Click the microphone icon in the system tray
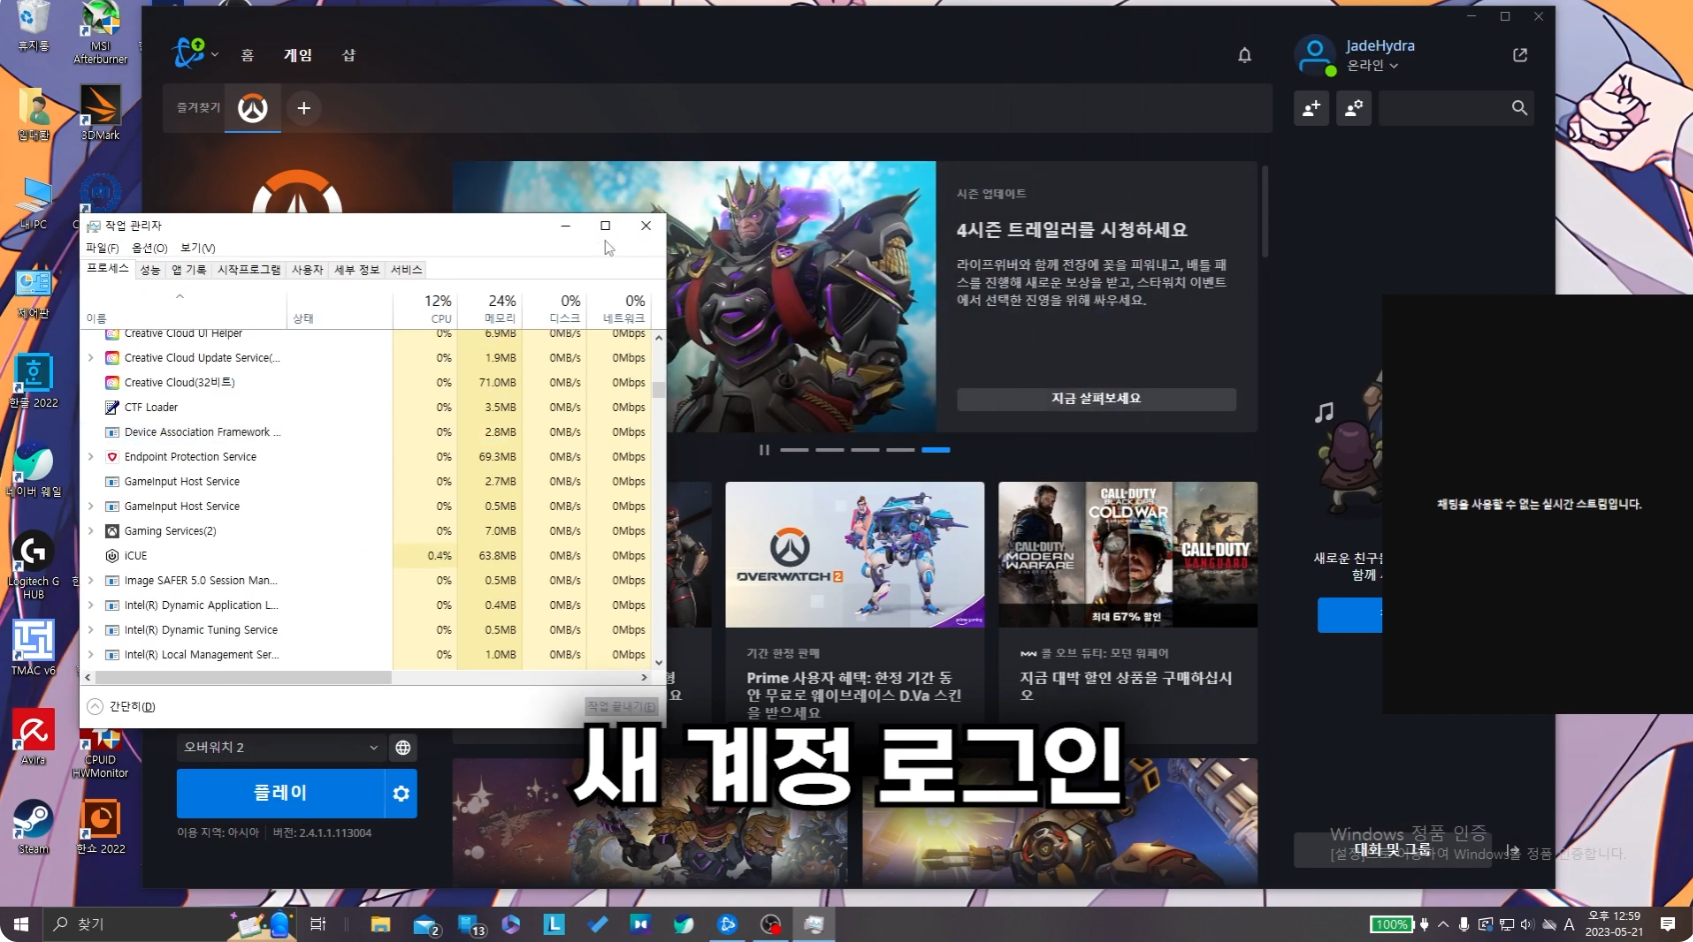1693x942 pixels. point(1463,924)
